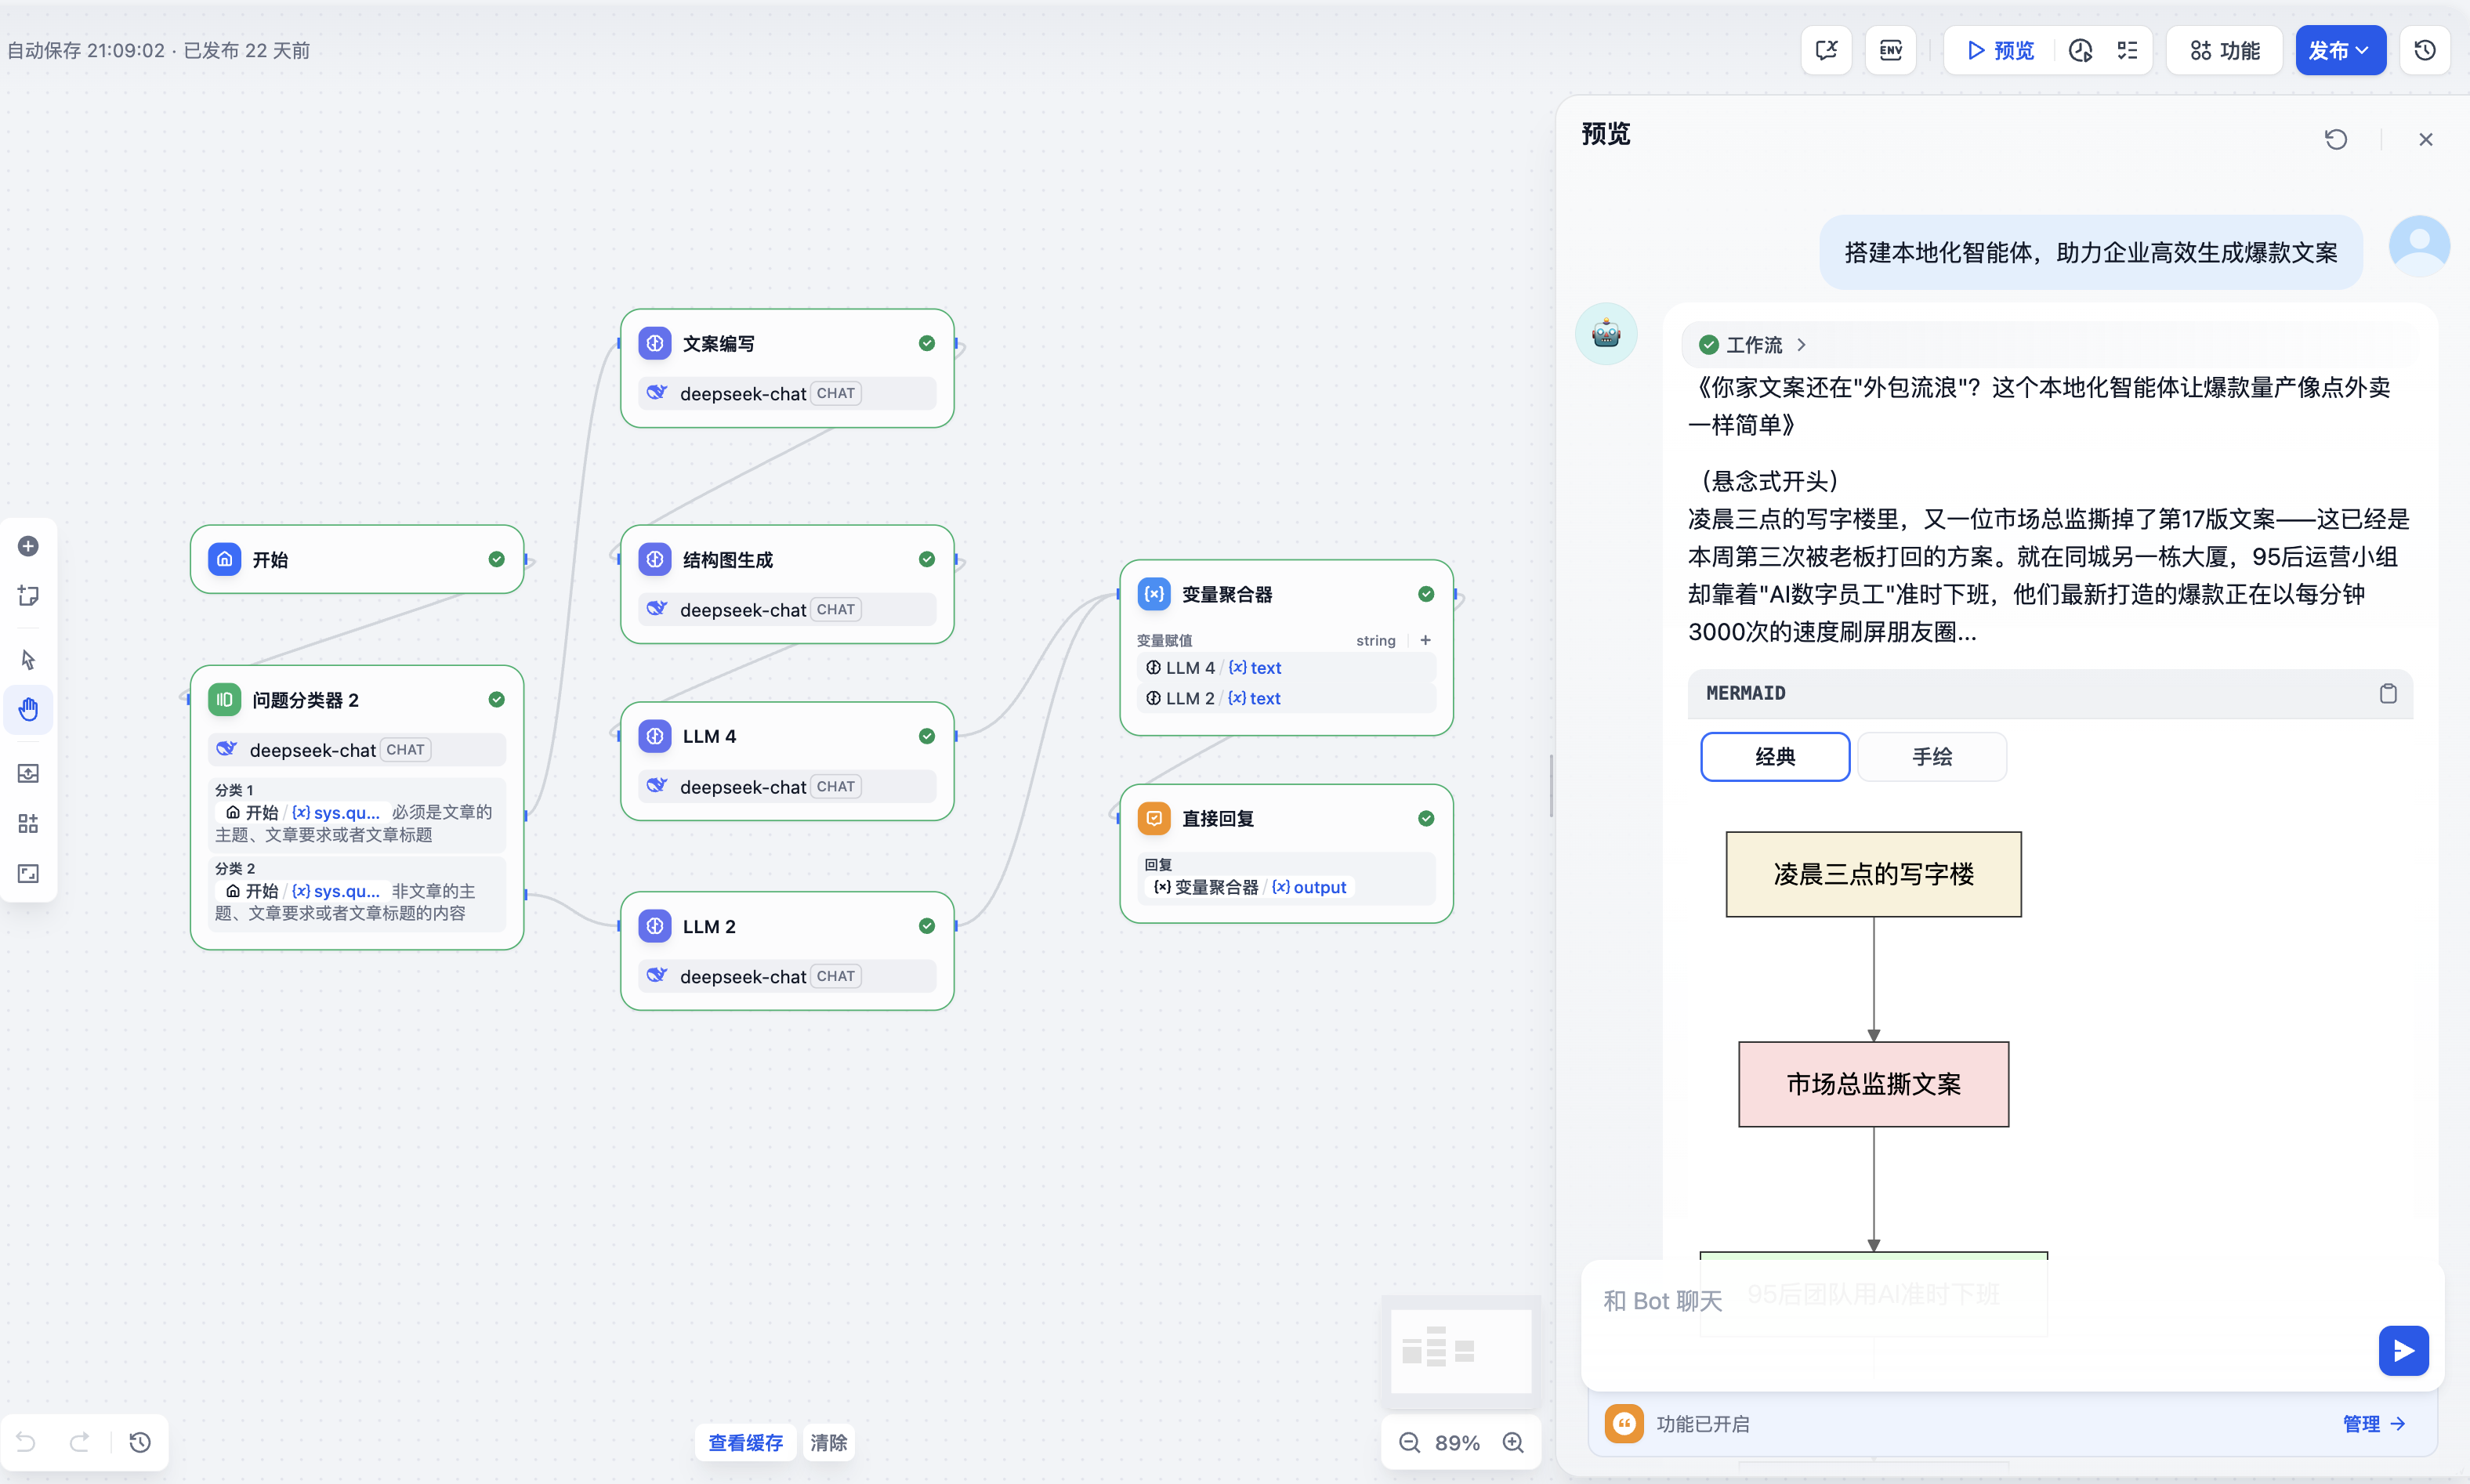Screen dimensions: 2470x1484
Task: Switch diagram to 经典 style
Action: (x=1775, y=757)
